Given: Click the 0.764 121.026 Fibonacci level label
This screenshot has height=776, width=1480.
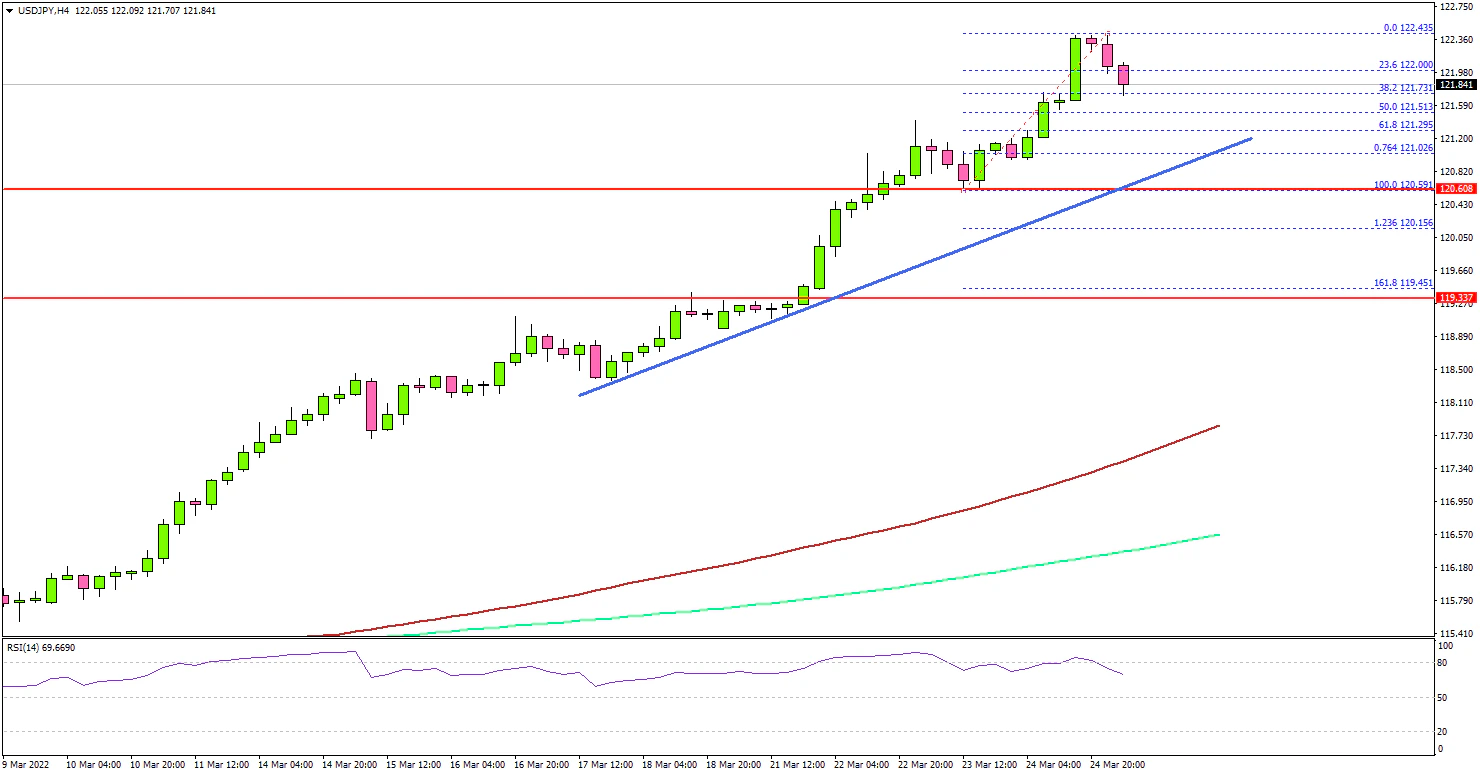Looking at the screenshot, I should (1403, 148).
